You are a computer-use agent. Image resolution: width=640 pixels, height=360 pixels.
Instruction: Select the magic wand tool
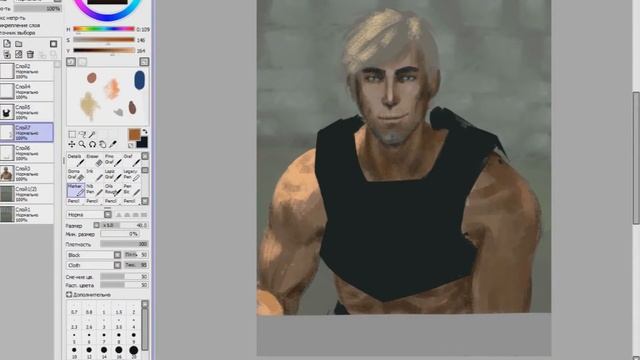coord(92,134)
